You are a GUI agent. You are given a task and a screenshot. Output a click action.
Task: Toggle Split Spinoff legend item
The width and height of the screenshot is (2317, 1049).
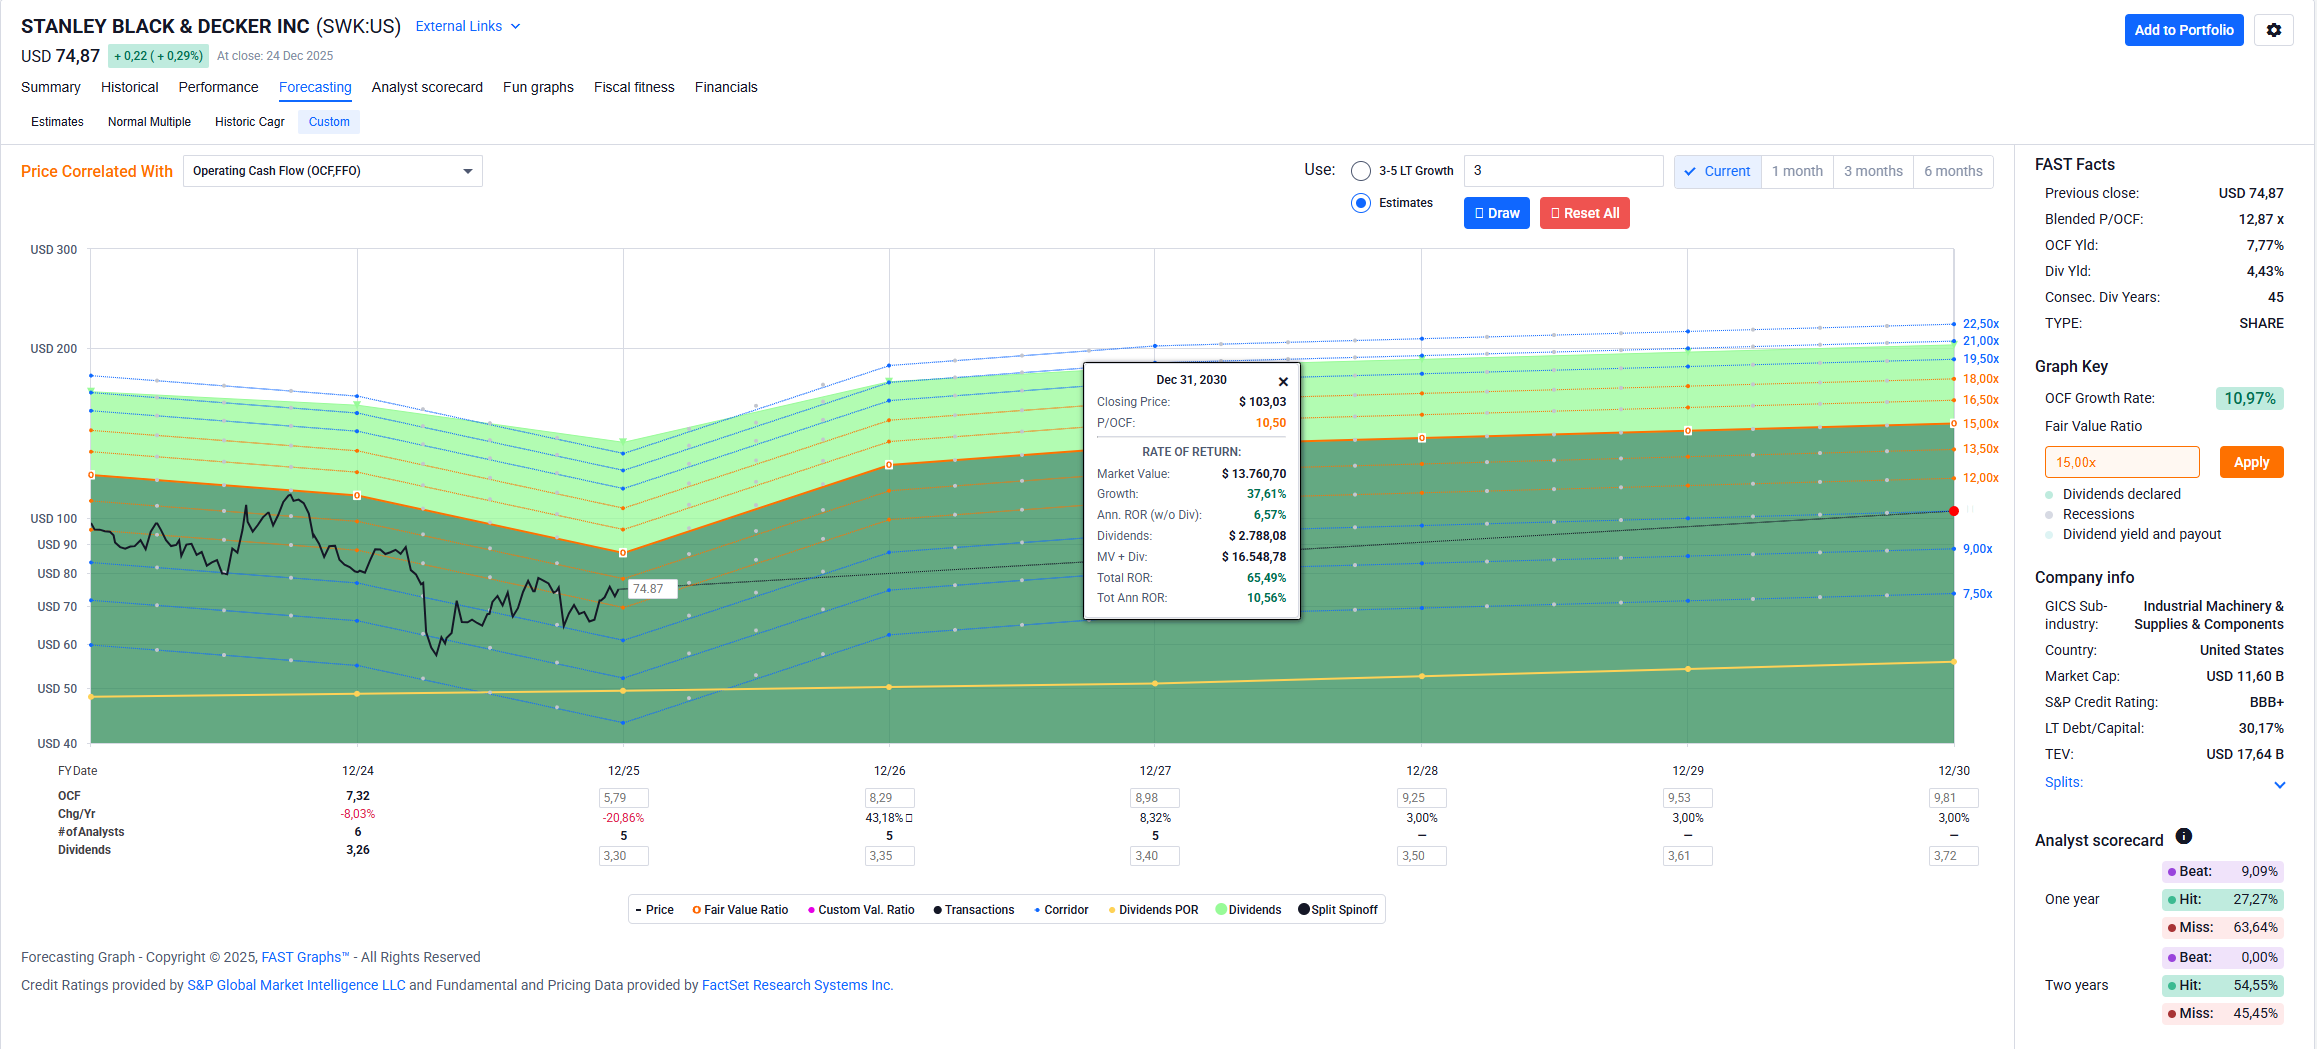(x=1337, y=910)
